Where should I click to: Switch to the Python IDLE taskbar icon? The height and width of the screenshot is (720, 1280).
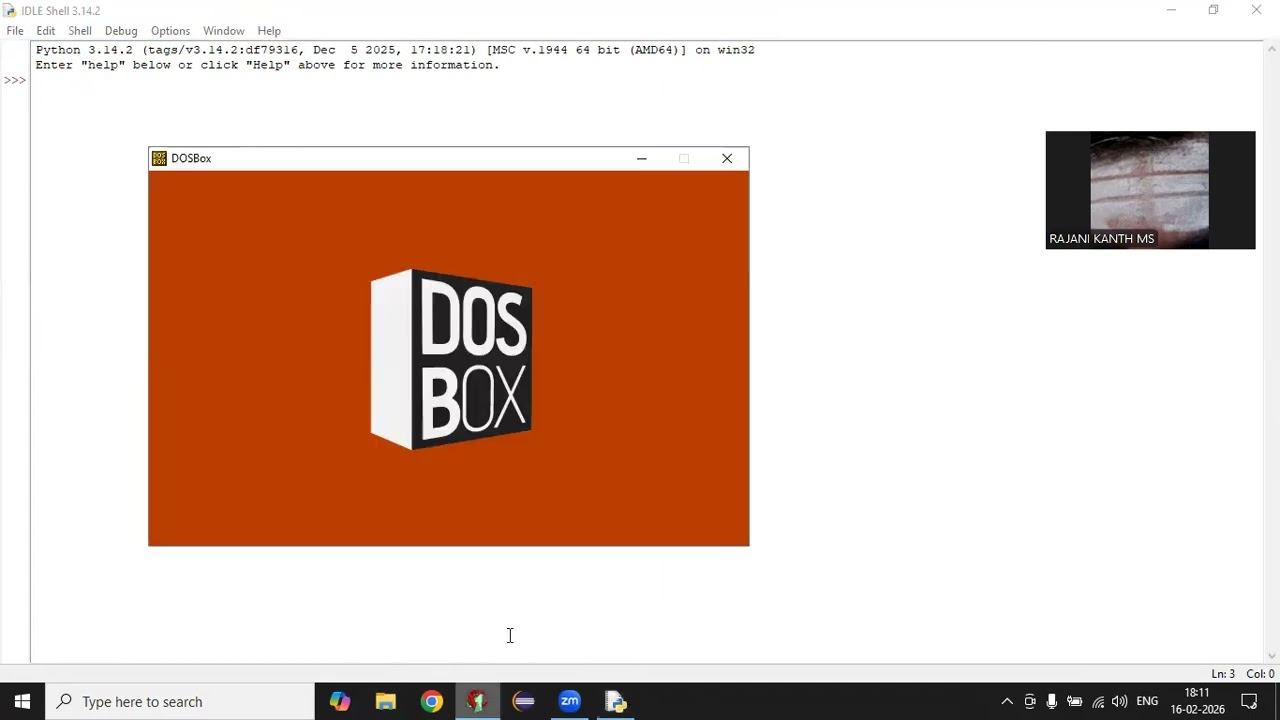tap(616, 701)
